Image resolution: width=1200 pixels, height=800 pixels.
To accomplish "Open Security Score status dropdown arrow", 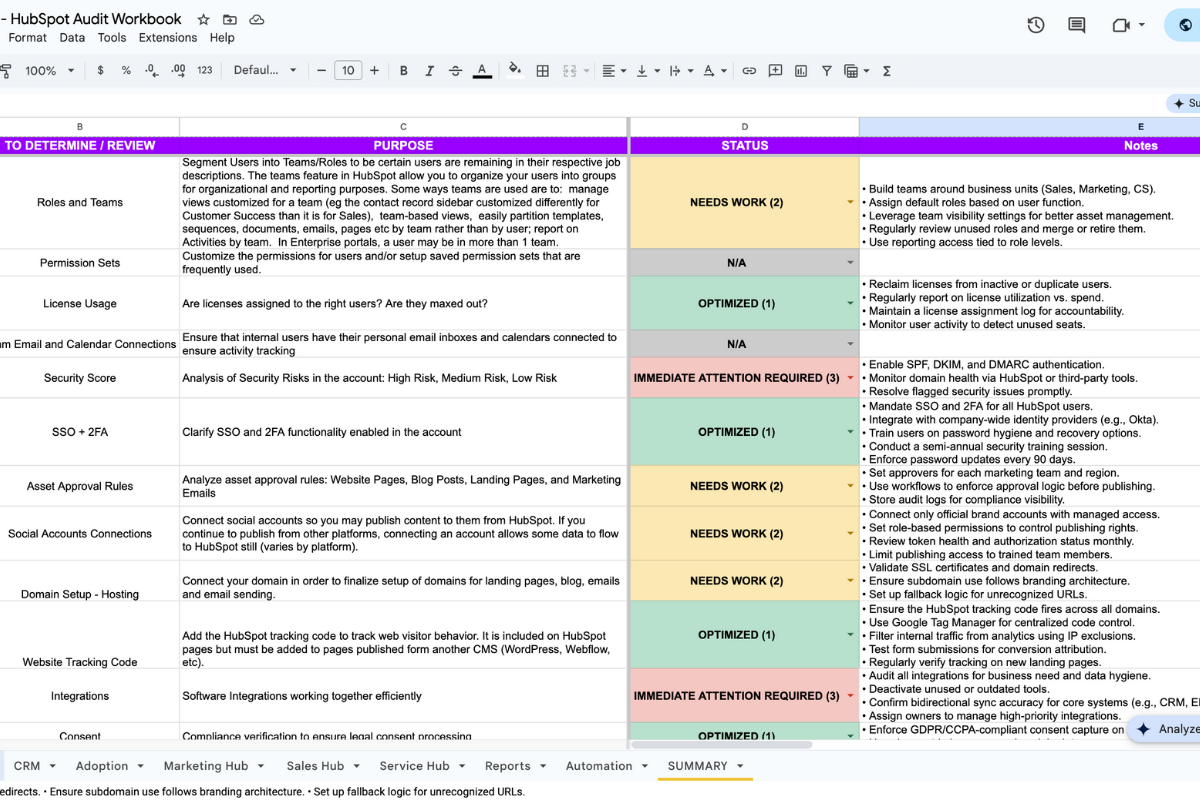I will pyautogui.click(x=851, y=378).
